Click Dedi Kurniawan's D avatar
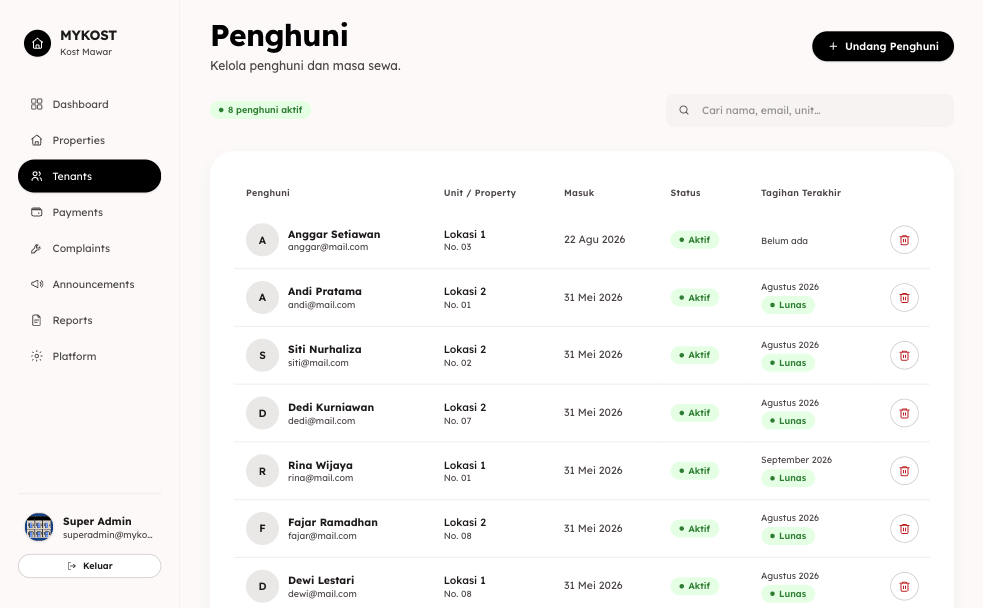The width and height of the screenshot is (983, 608). [x=262, y=413]
